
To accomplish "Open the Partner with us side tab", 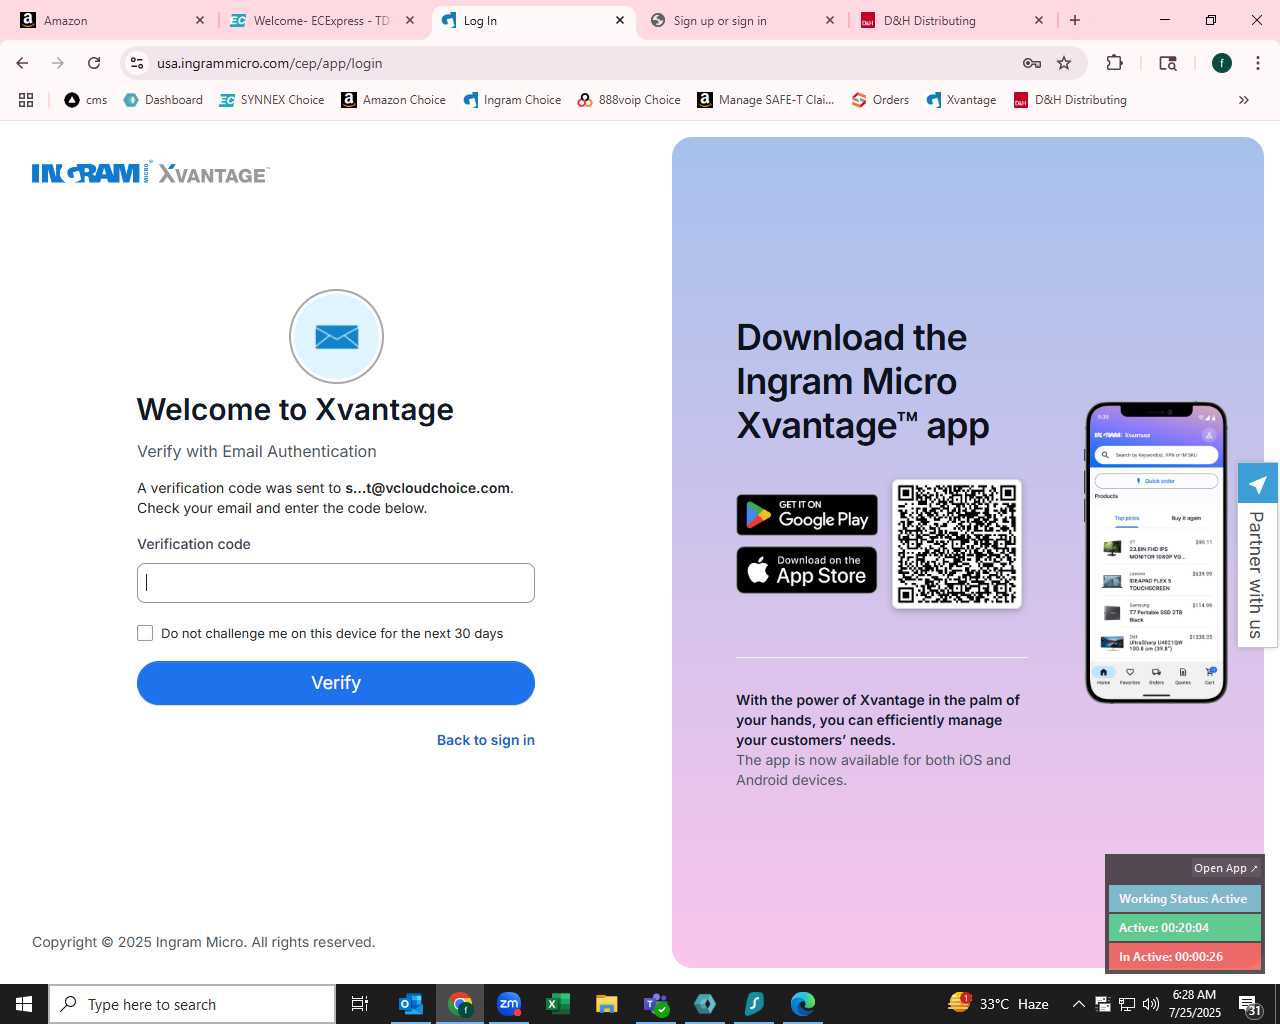I will pyautogui.click(x=1258, y=555).
